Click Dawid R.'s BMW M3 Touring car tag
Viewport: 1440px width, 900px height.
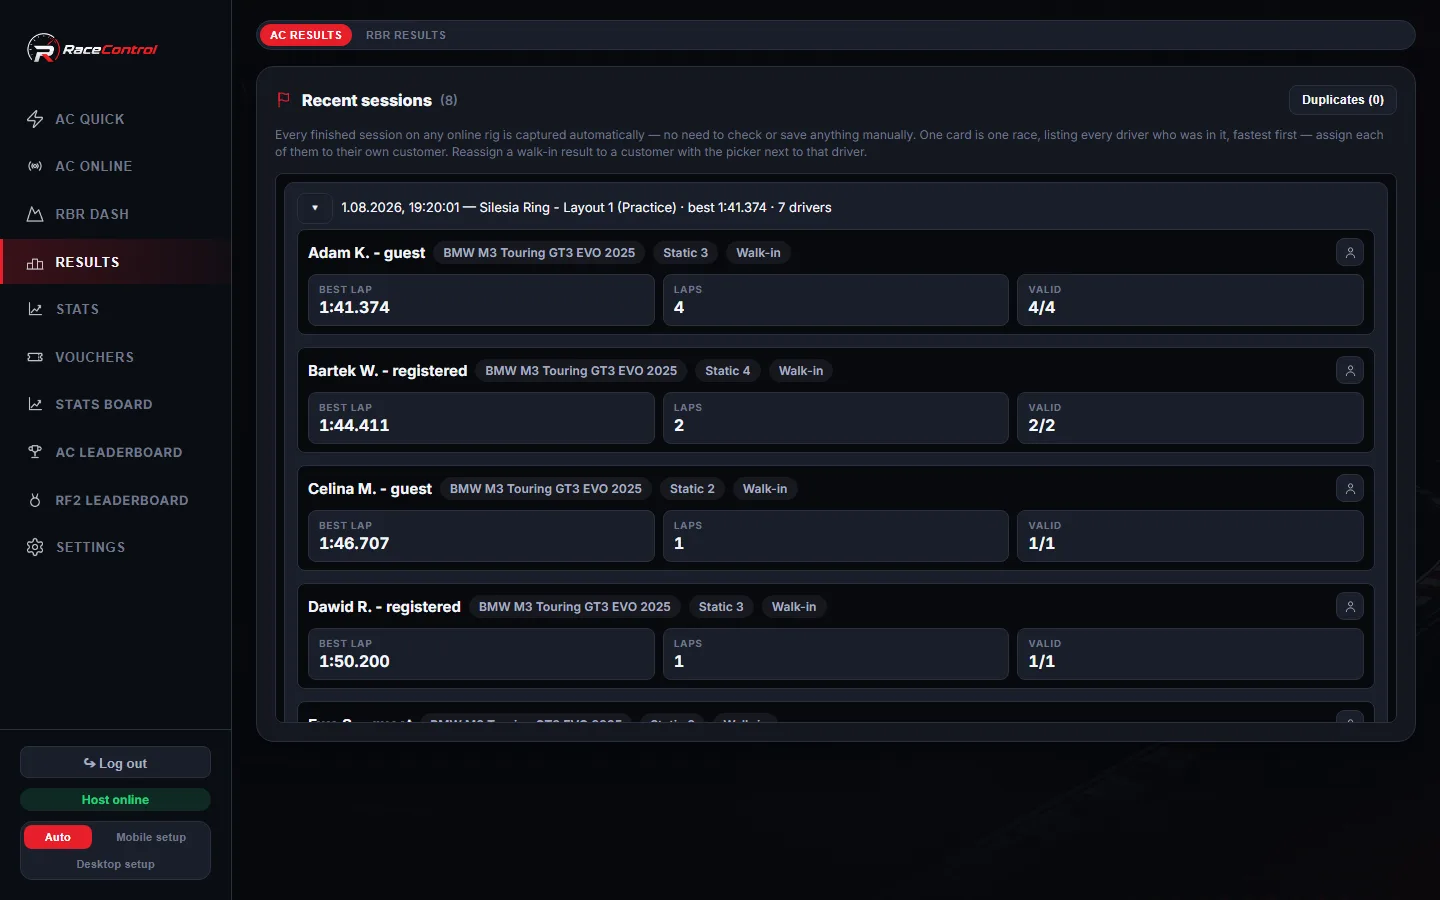point(575,607)
